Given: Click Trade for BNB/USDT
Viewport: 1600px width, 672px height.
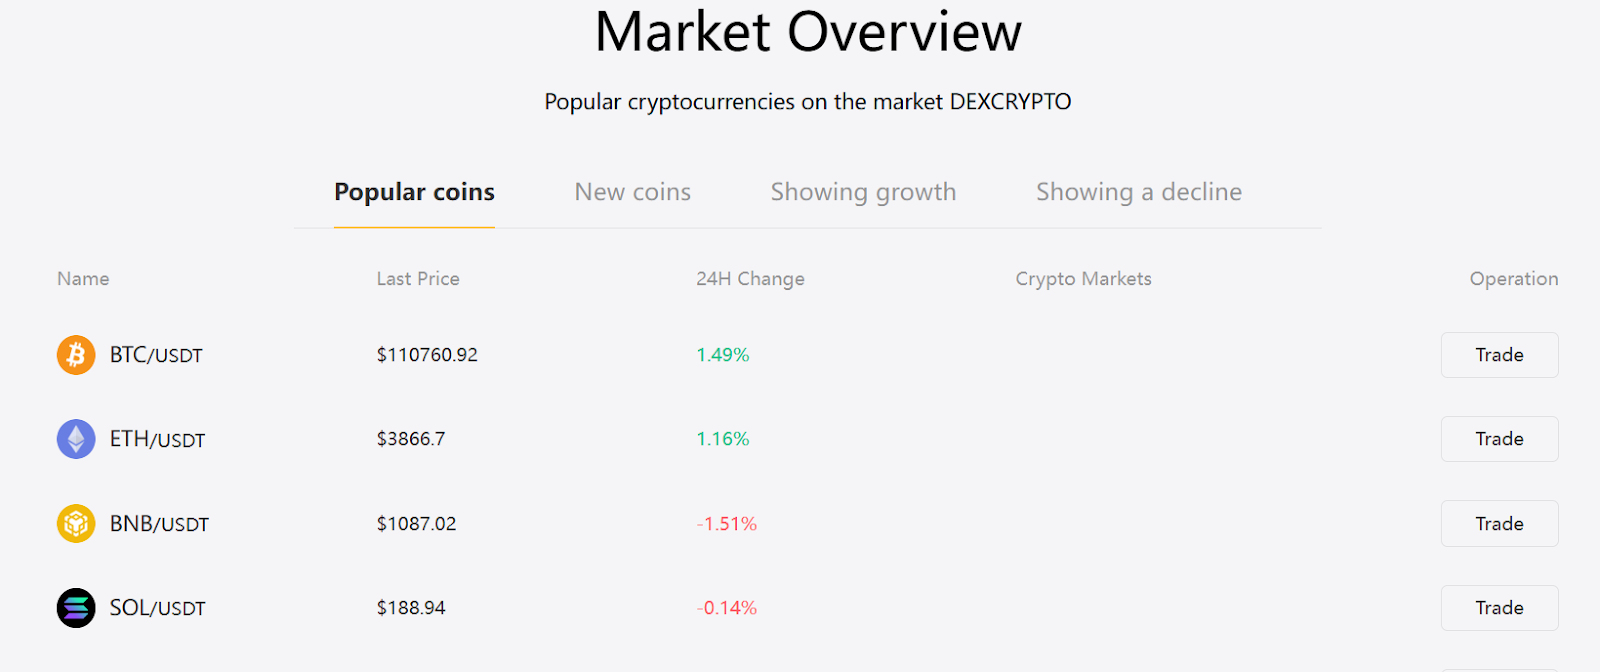Looking at the screenshot, I should tap(1498, 523).
